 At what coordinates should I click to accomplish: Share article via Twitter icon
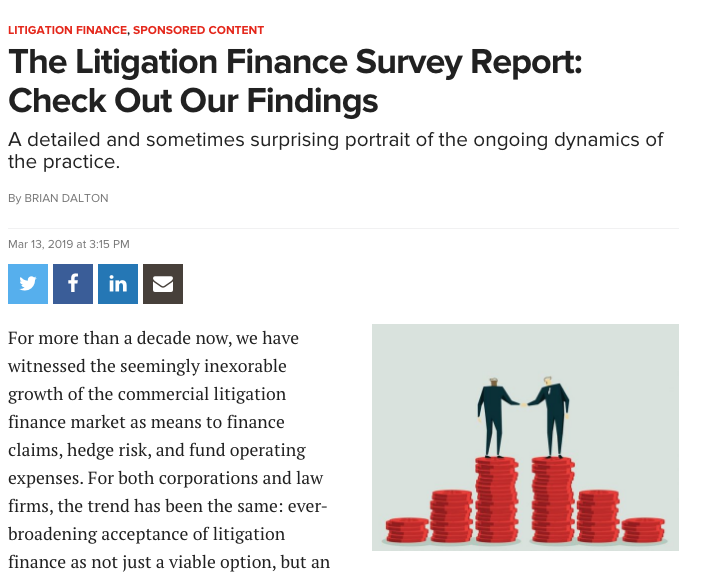click(x=28, y=284)
